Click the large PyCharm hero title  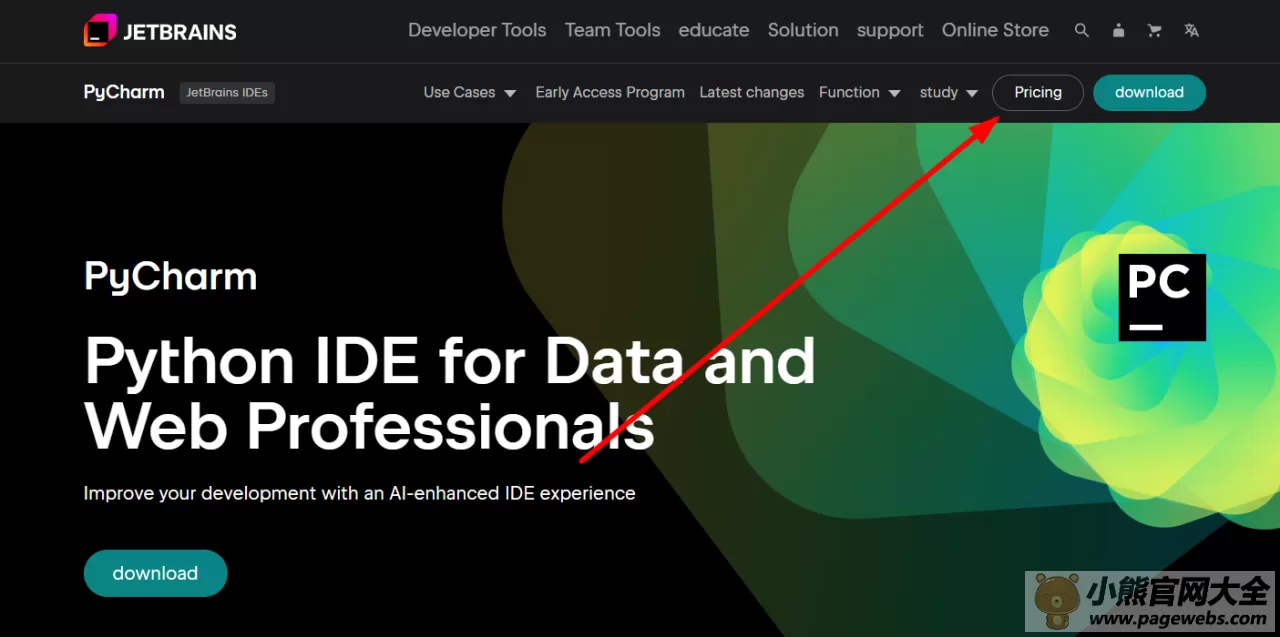click(171, 277)
